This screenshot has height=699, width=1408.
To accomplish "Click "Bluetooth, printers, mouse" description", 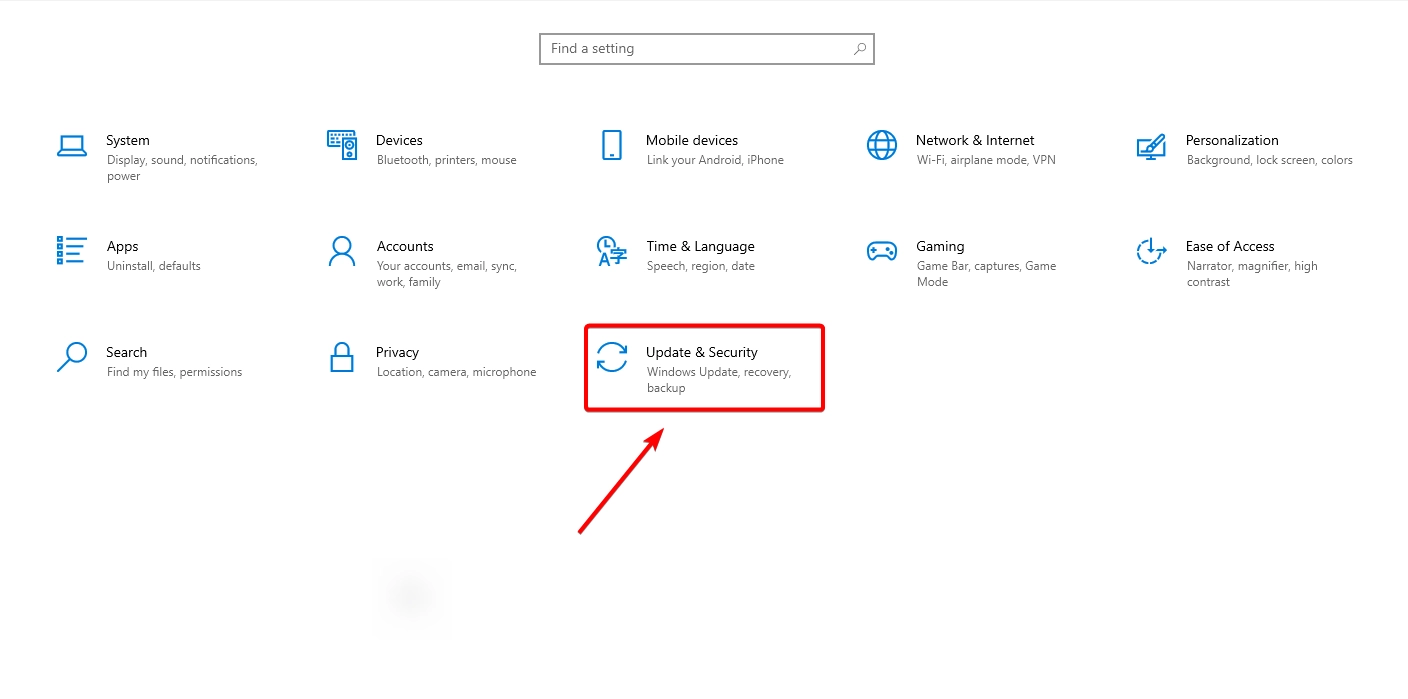I will (447, 160).
